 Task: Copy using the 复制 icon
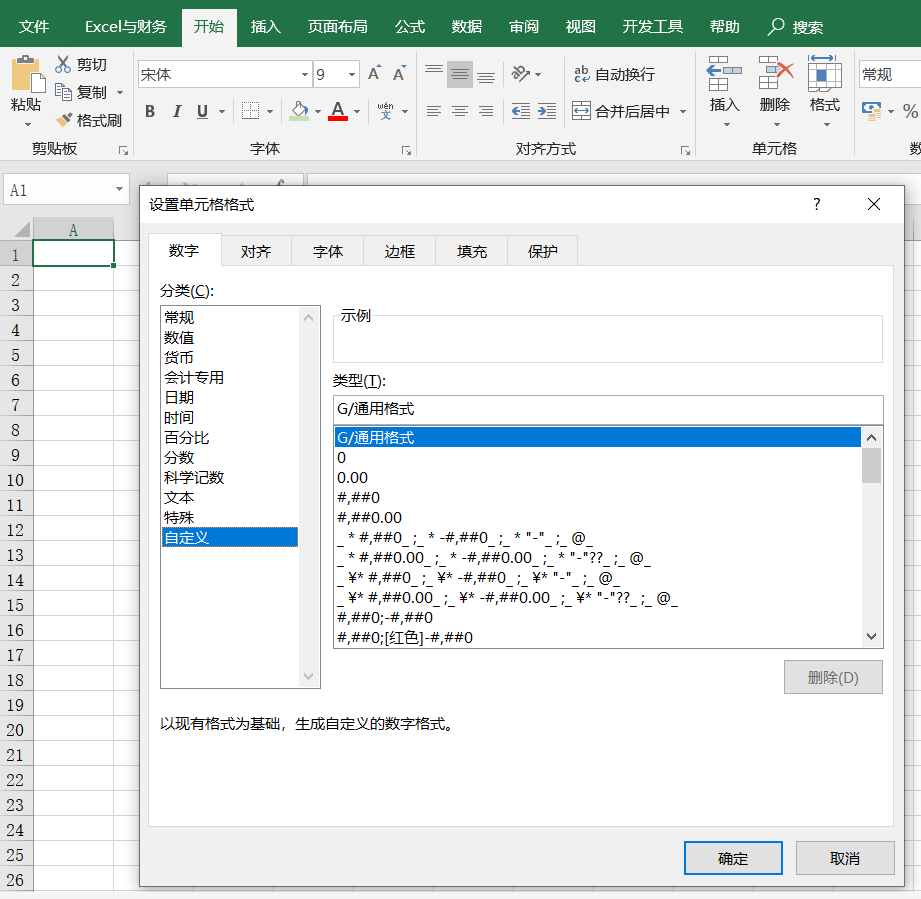(63, 92)
